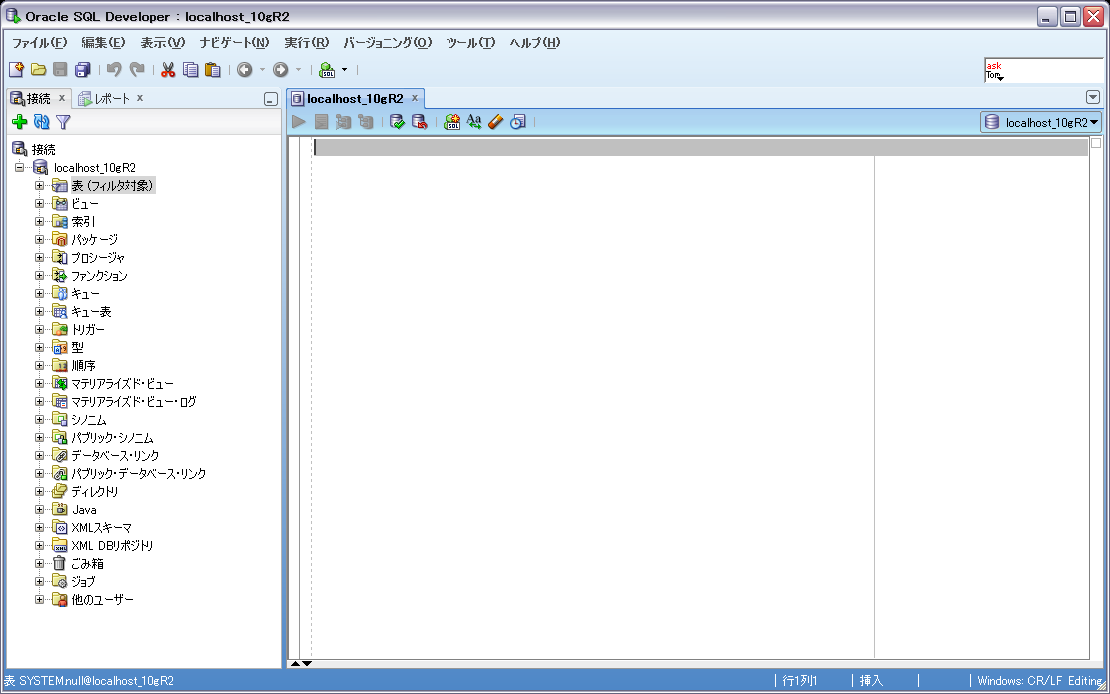Minimize the connections panel

point(270,99)
